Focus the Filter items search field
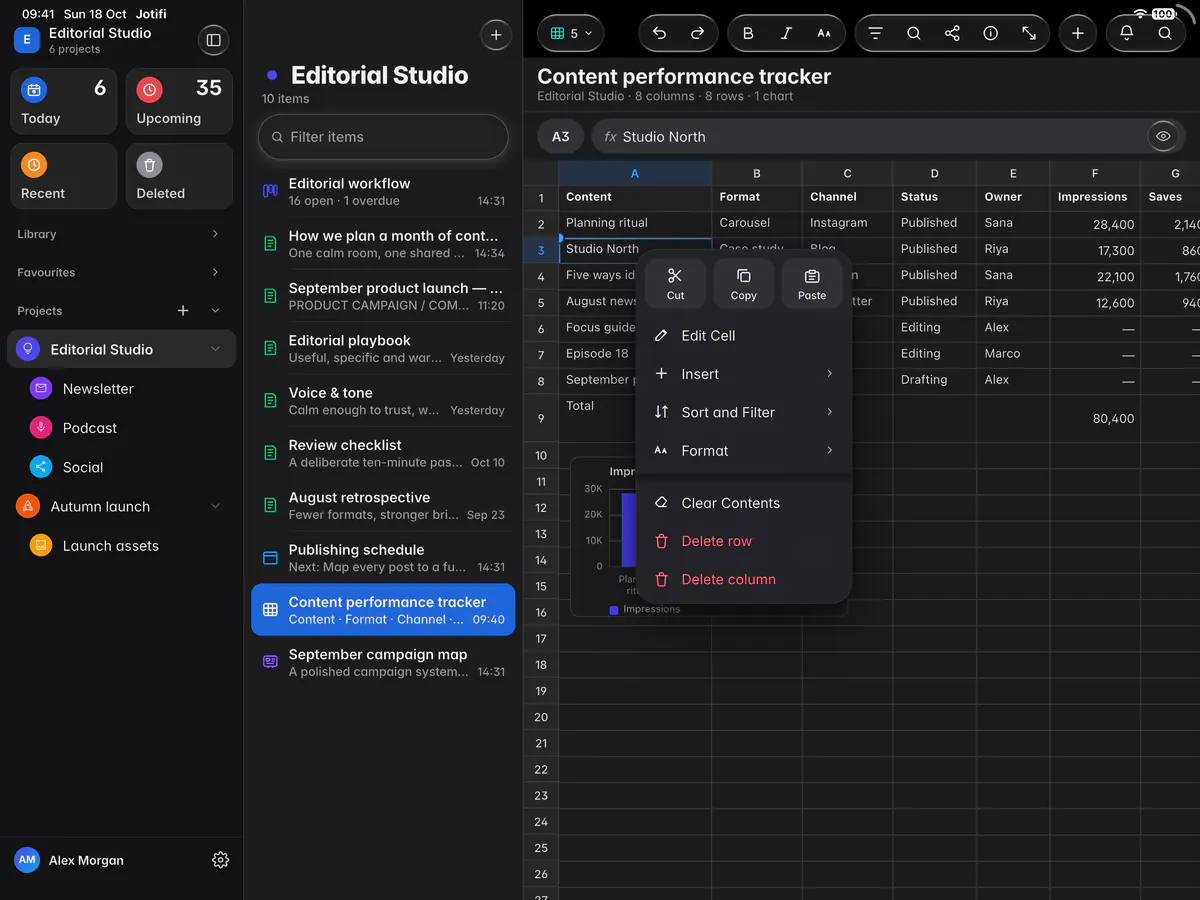The image size is (1200, 900). 383,137
